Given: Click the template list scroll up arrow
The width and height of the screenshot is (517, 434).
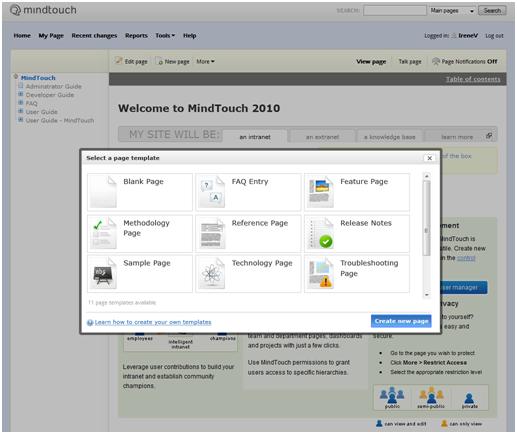Looking at the screenshot, I should point(426,176).
